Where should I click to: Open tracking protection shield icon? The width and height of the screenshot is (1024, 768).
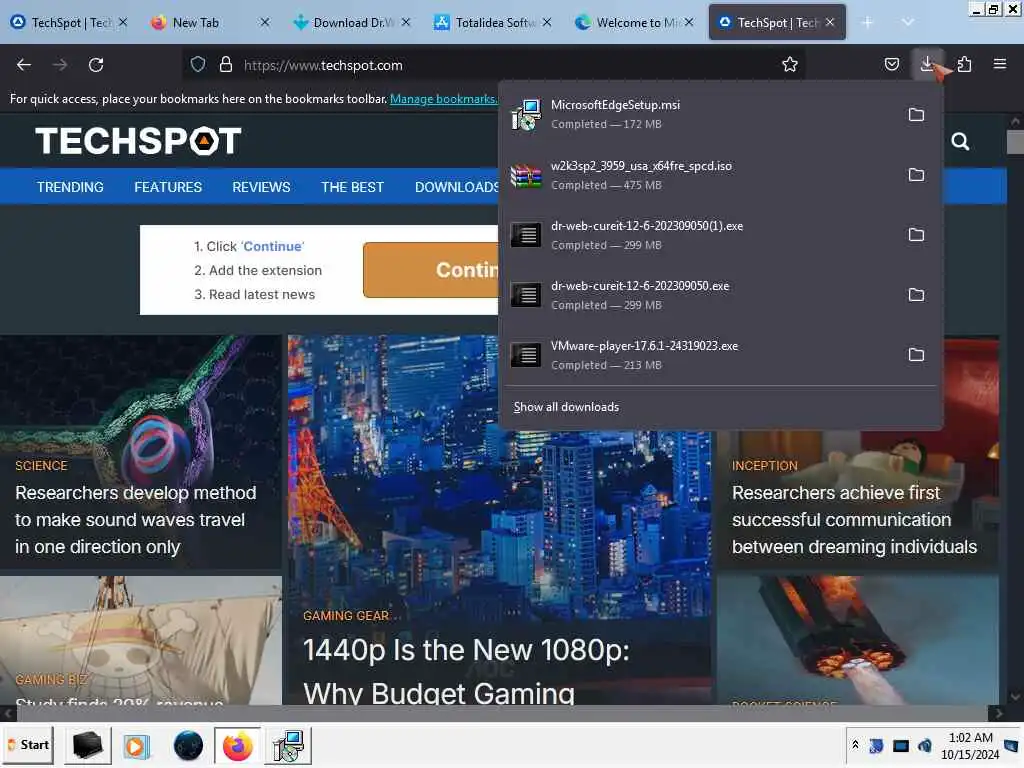(x=198, y=65)
